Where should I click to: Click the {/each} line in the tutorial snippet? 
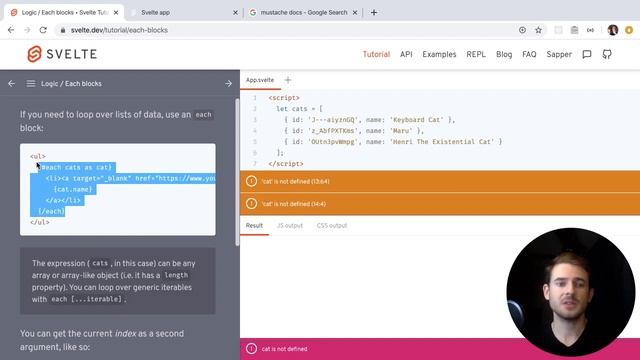(51, 211)
